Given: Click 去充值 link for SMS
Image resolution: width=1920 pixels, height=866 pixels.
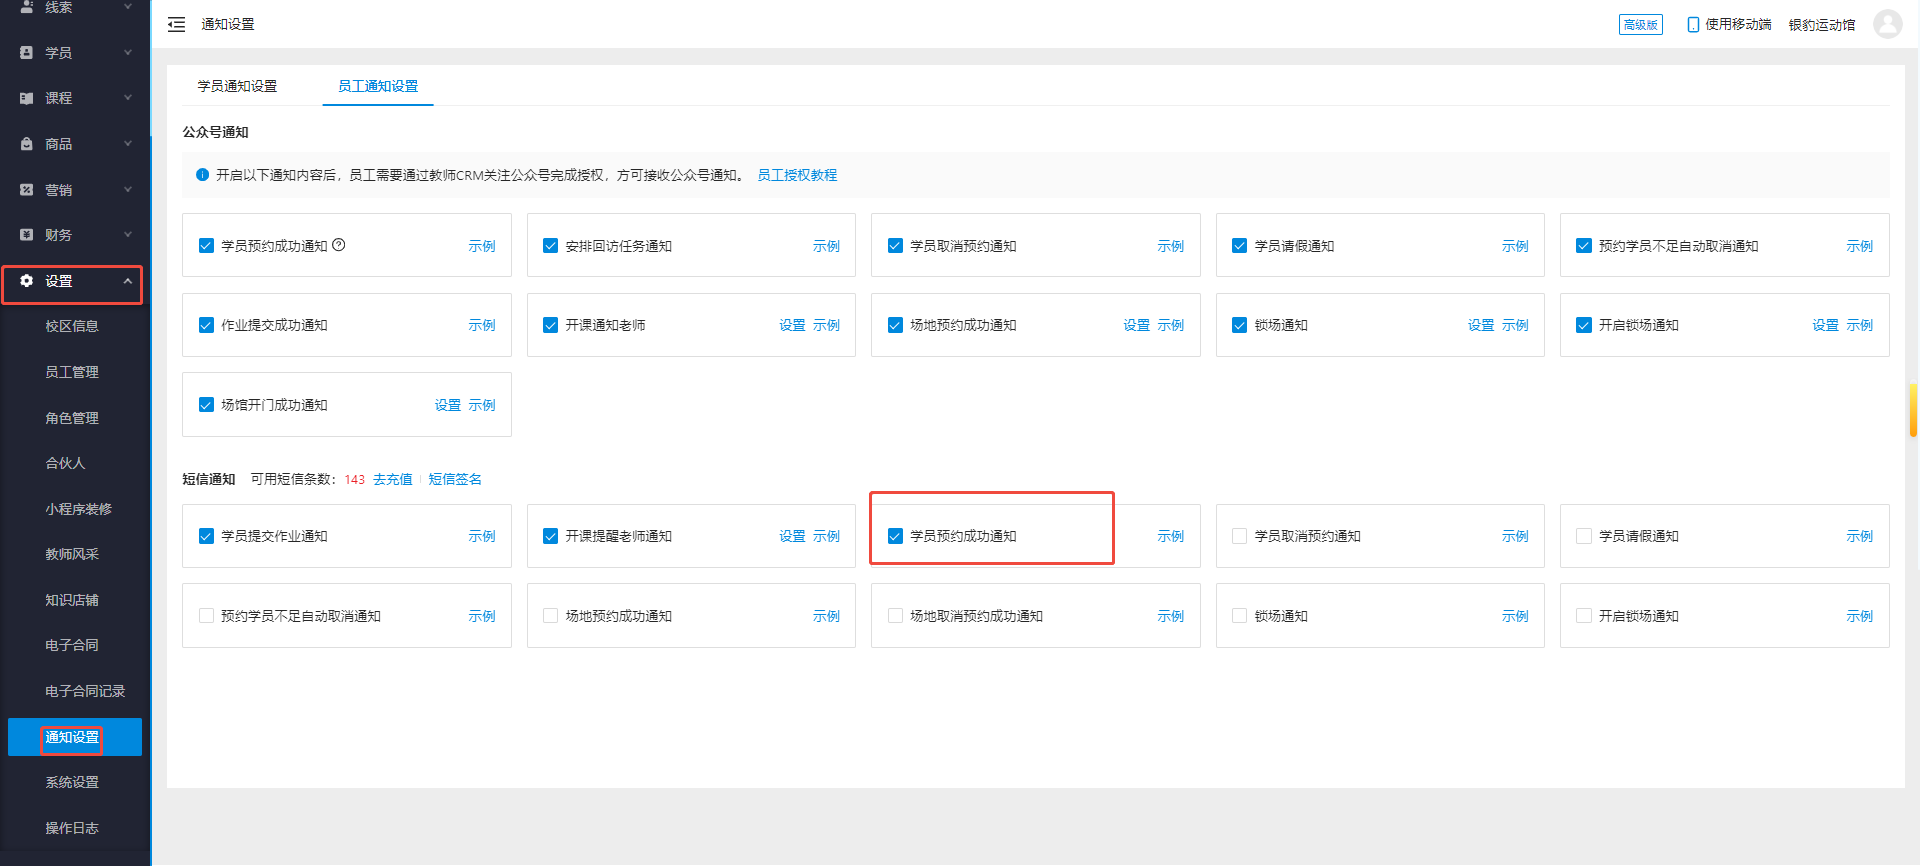Looking at the screenshot, I should pyautogui.click(x=393, y=479).
